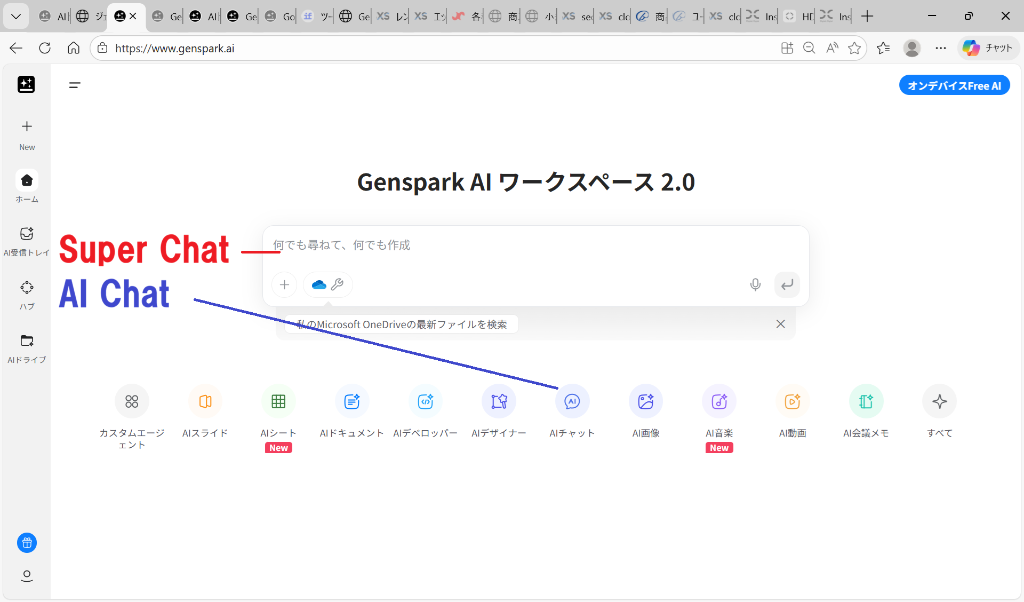The width and height of the screenshot is (1024, 602).
Task: Toggle the wrench tools option beside the cloud icon
Action: [338, 285]
